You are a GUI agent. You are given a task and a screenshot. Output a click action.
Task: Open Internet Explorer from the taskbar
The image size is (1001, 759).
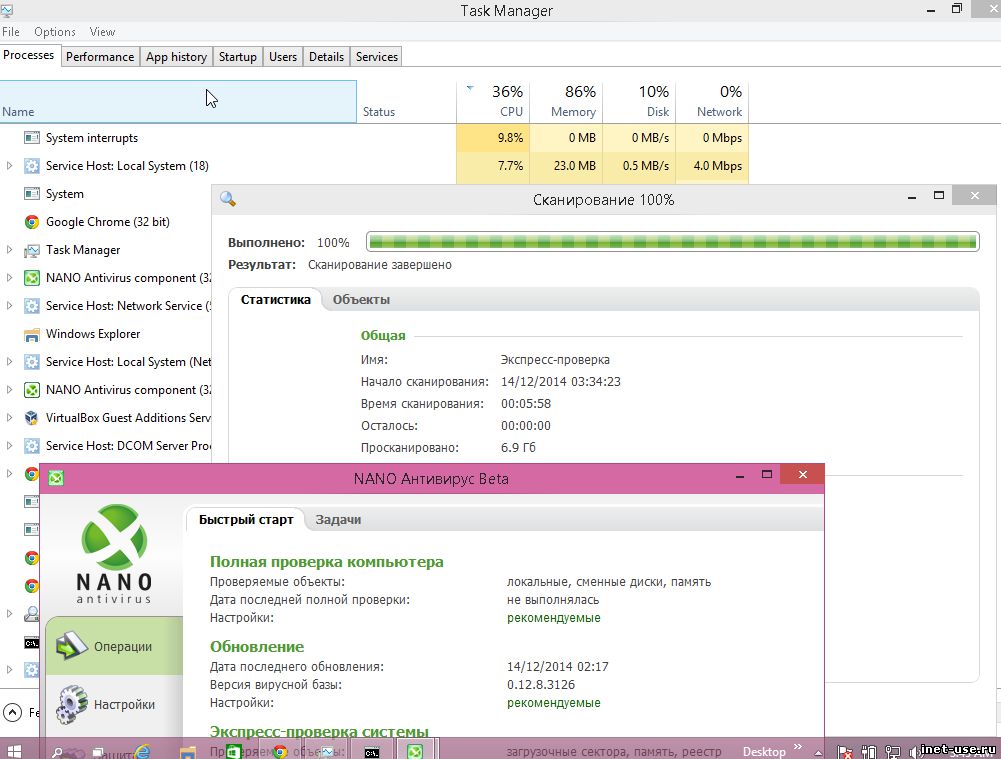(x=143, y=751)
